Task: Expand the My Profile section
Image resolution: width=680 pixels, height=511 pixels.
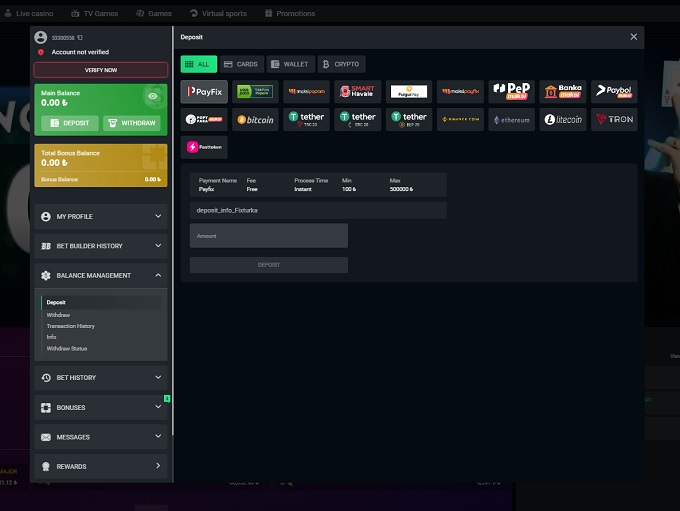Action: click(x=100, y=216)
